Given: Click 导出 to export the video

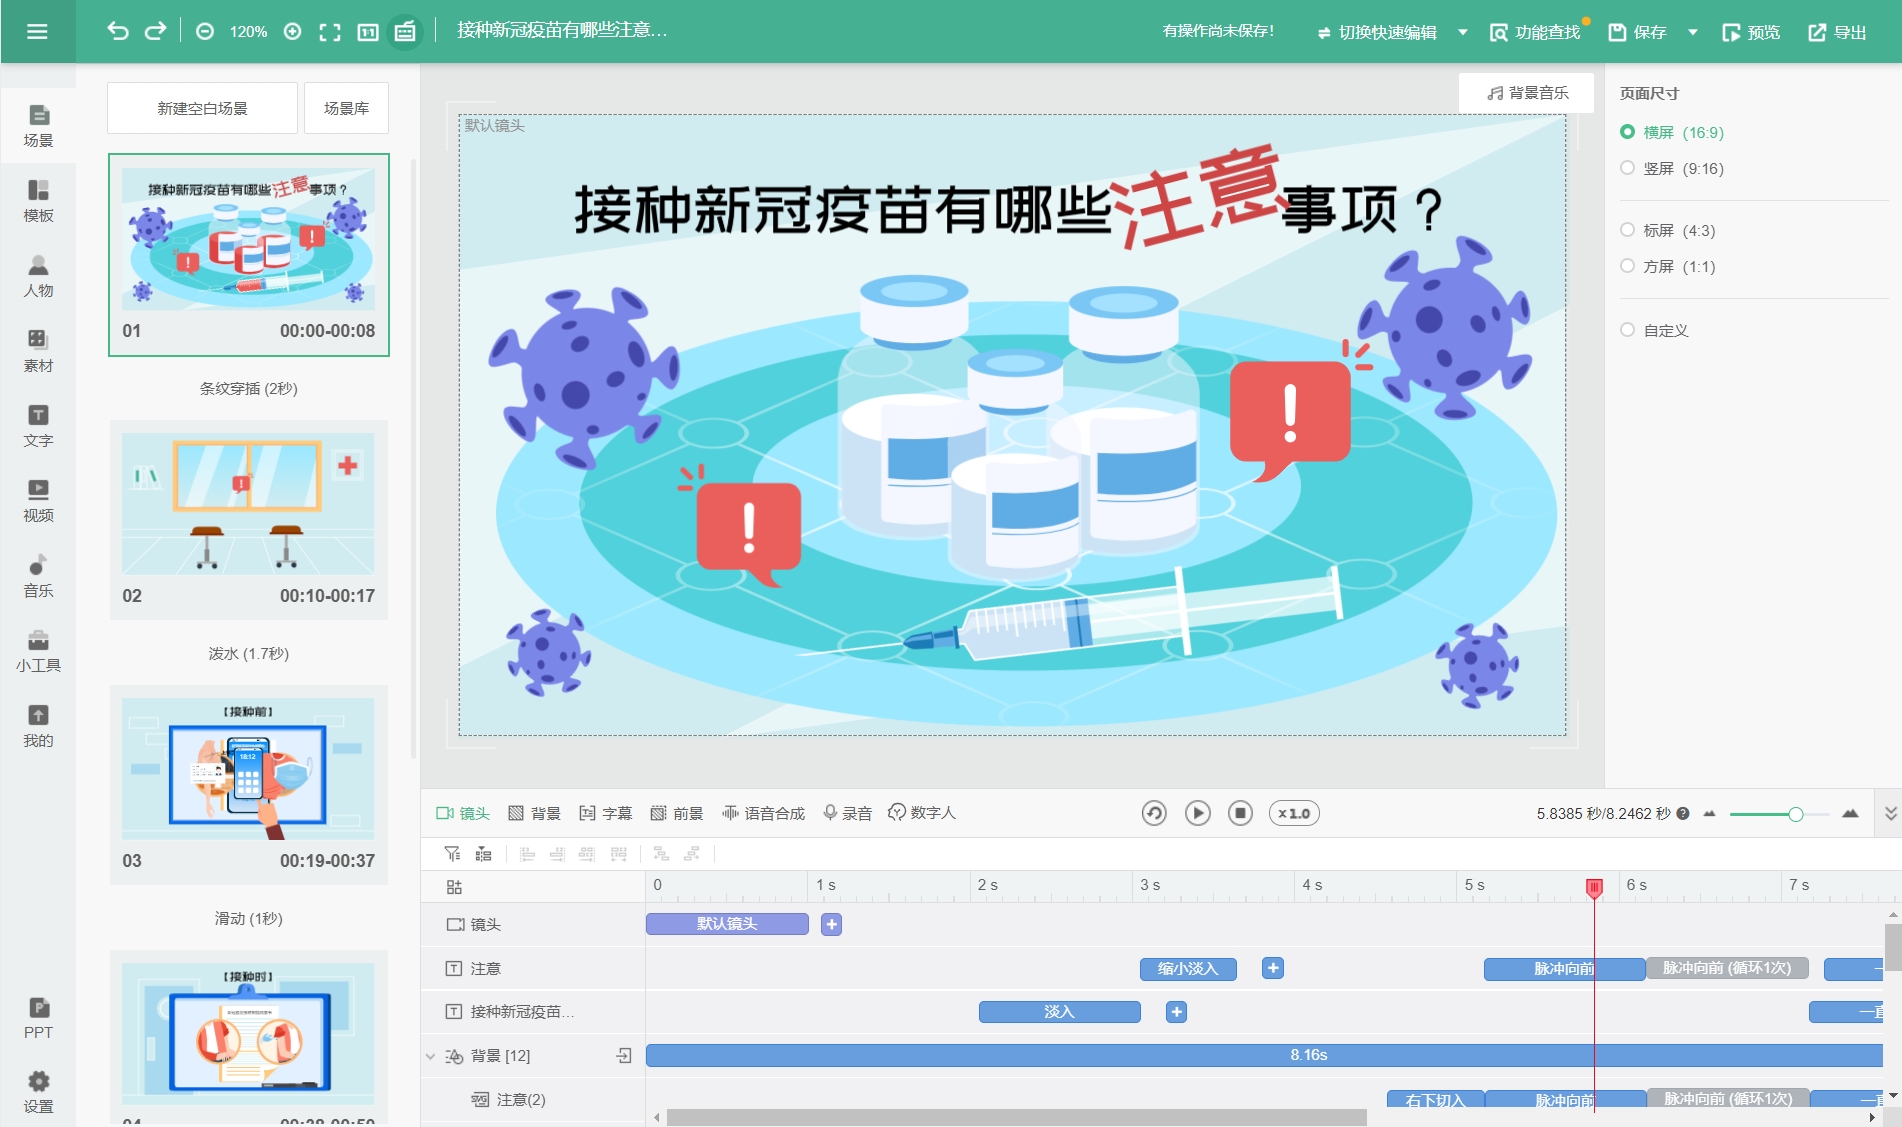Looking at the screenshot, I should [1837, 32].
